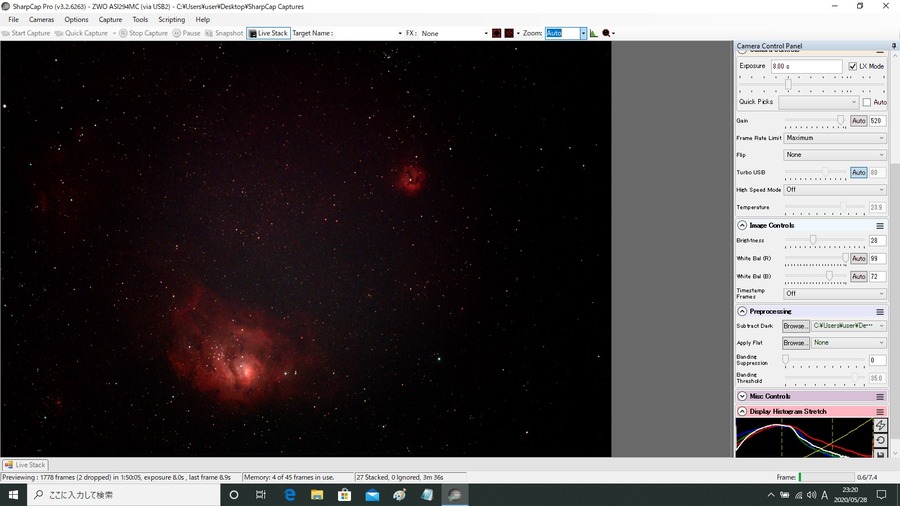Viewport: 900px width, 506px height.
Task: Toggle Auto for White Bal (R)
Action: tap(858, 258)
